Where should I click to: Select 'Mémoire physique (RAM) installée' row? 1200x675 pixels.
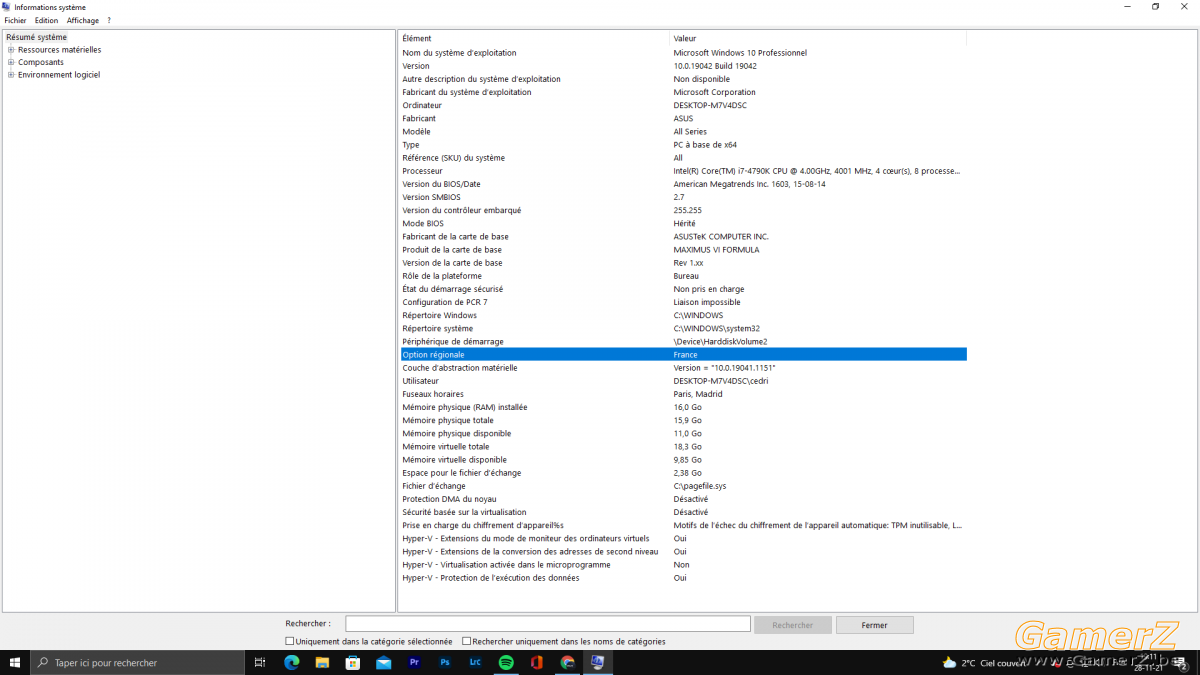pyautogui.click(x=683, y=407)
